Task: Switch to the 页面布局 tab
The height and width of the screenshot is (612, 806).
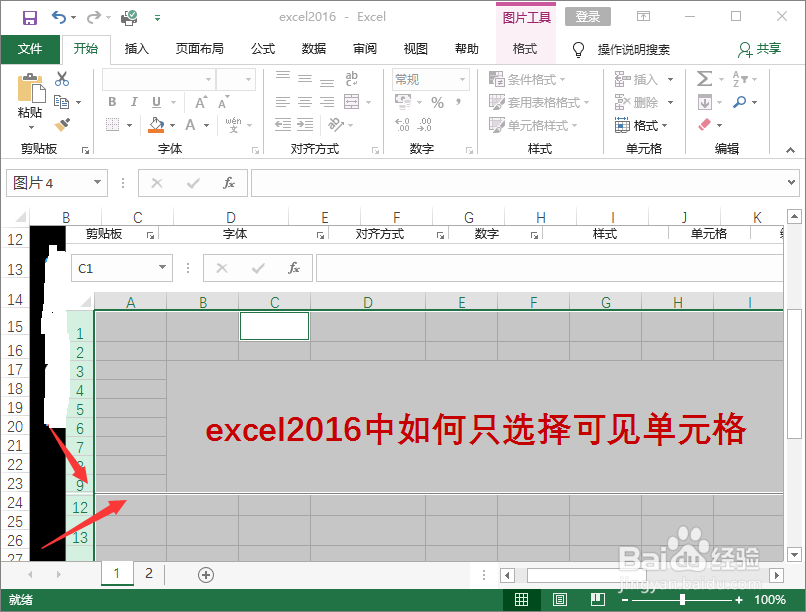Action: coord(199,49)
